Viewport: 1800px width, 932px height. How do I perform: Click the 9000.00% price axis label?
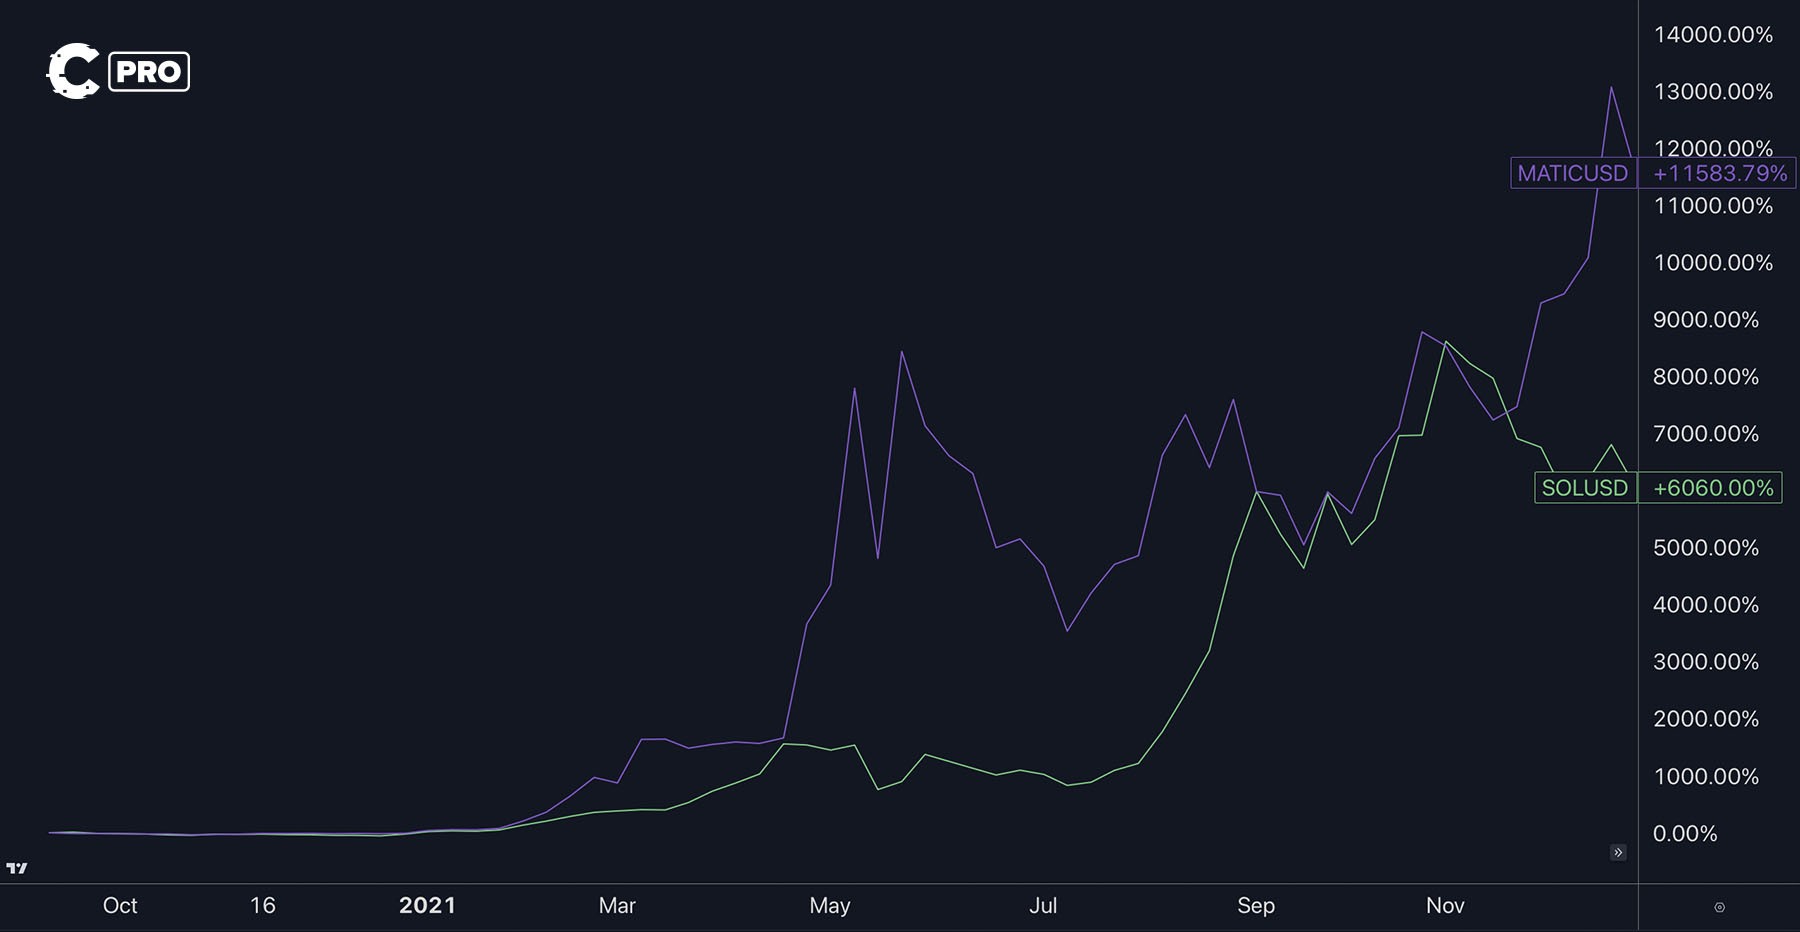pyautogui.click(x=1706, y=320)
